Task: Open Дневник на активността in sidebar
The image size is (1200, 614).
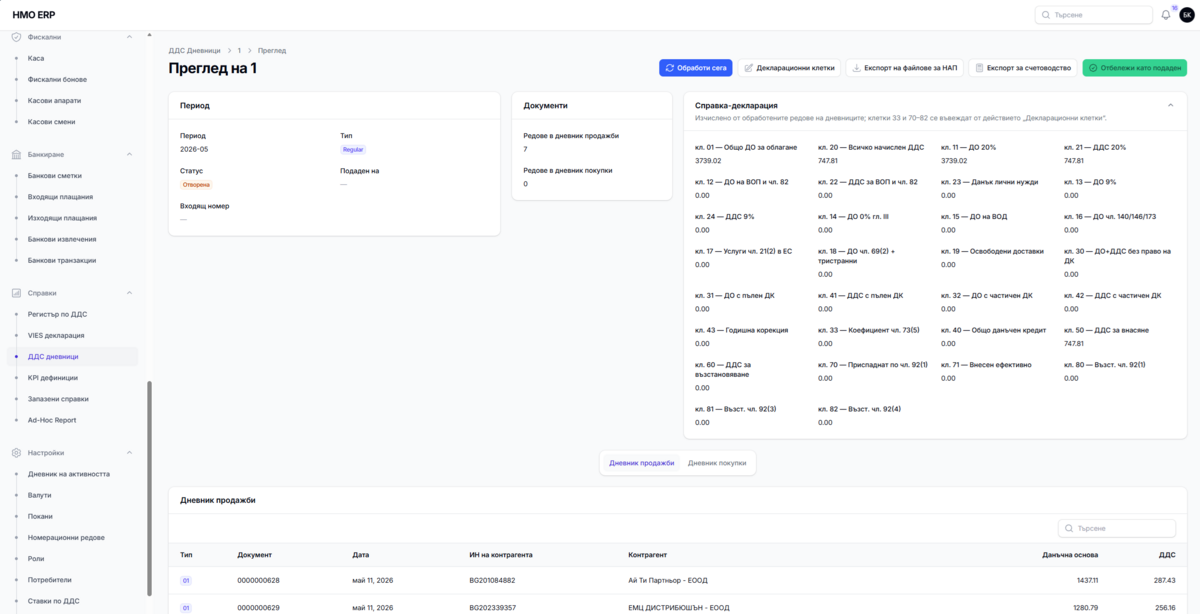Action: click(x=73, y=474)
